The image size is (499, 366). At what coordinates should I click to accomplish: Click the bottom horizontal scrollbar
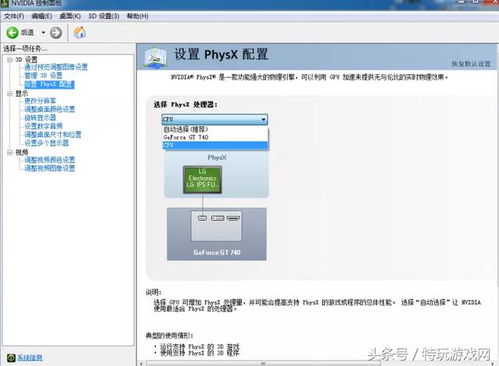point(263,364)
